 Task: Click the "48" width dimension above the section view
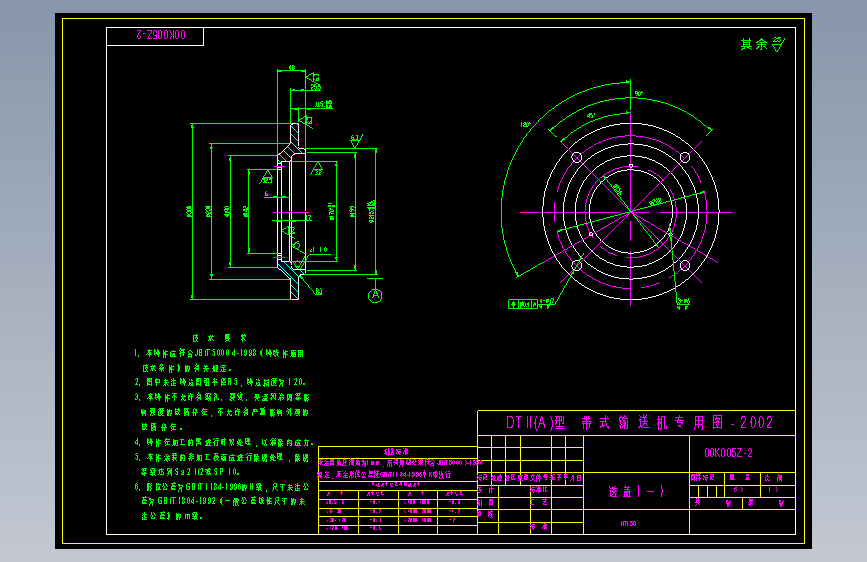292,68
